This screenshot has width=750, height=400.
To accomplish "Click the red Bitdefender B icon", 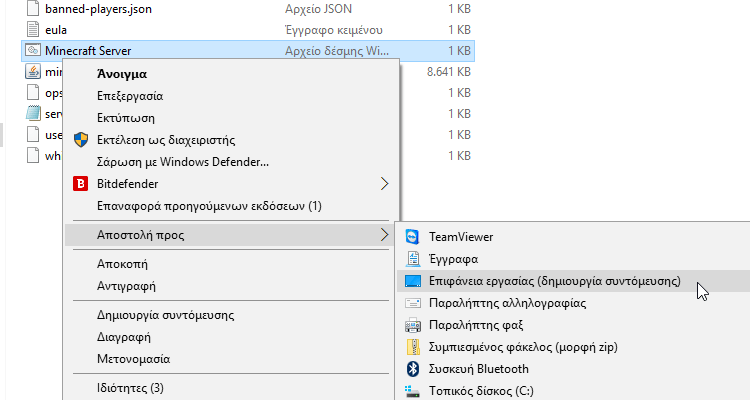I will point(80,184).
